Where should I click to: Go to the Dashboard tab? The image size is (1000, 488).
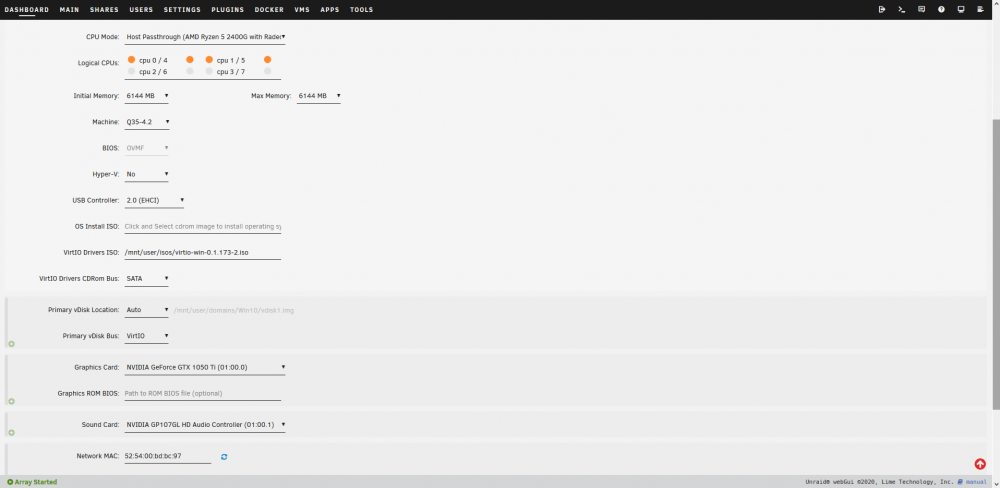(x=27, y=10)
